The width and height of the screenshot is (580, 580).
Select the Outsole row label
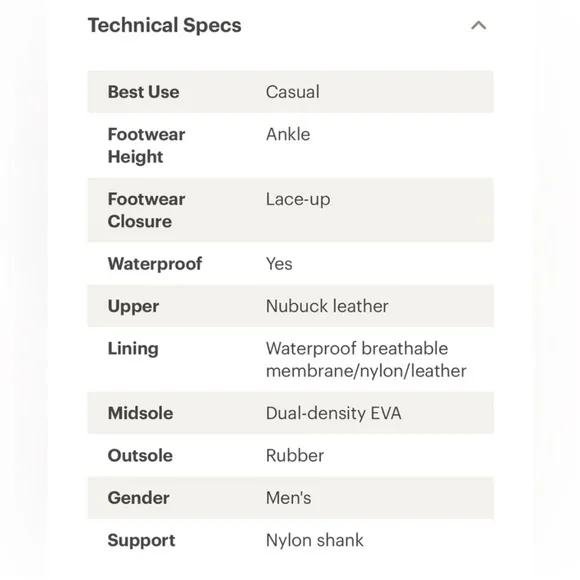[x=140, y=455]
